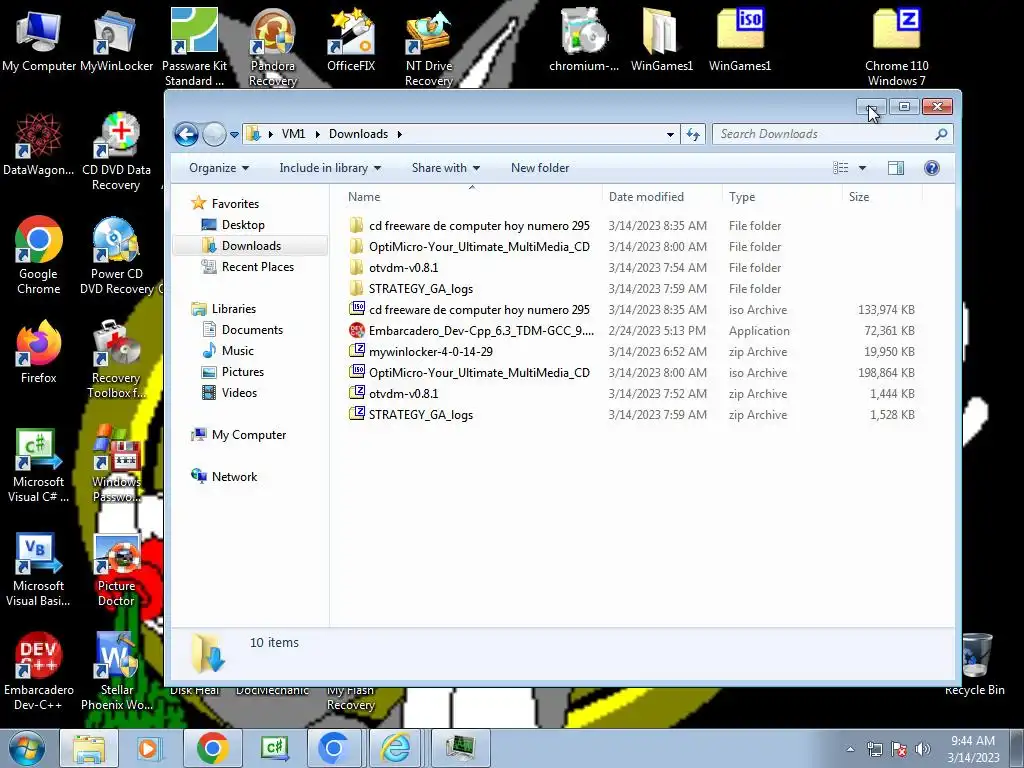Select Desktop under Favorites
Image resolution: width=1024 pixels, height=768 pixels.
(x=243, y=225)
